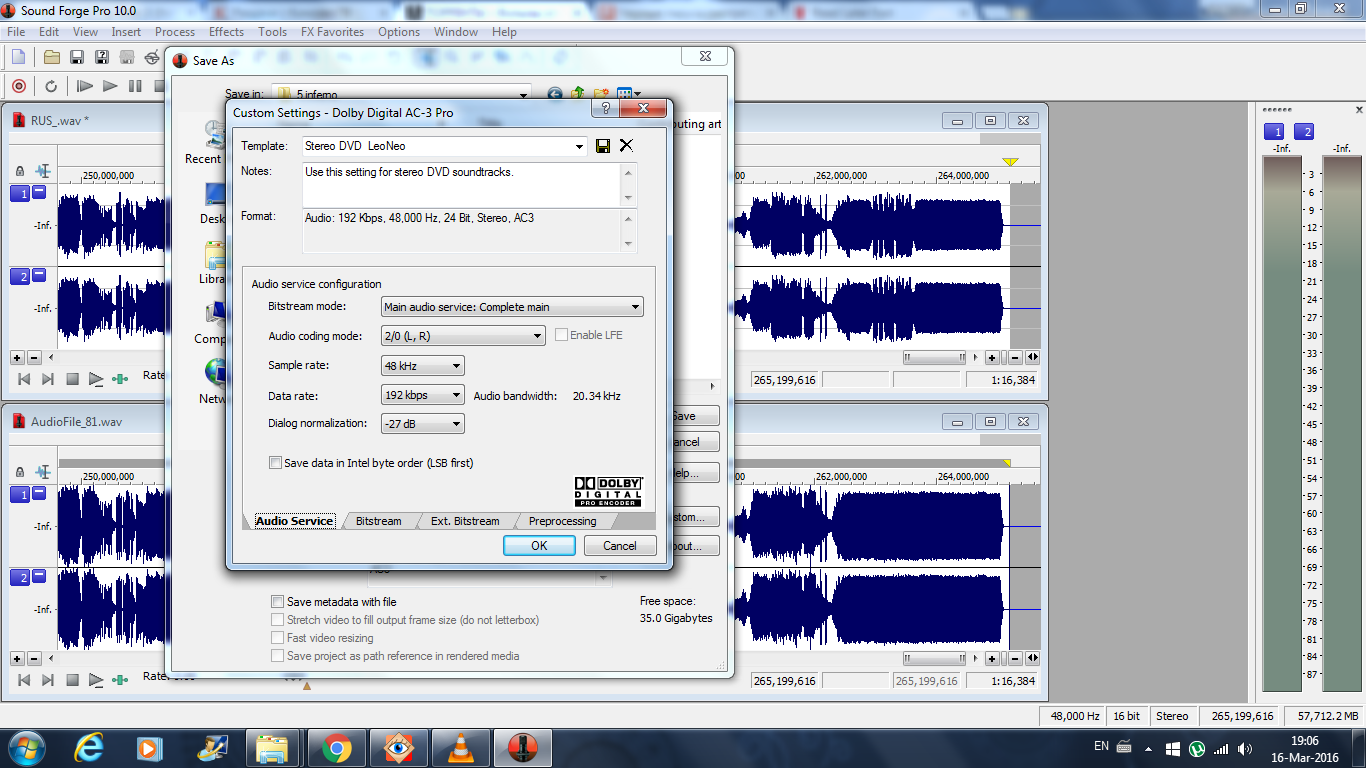Open View Menu icon in Save As dialog
The image size is (1366, 768).
tap(629, 95)
